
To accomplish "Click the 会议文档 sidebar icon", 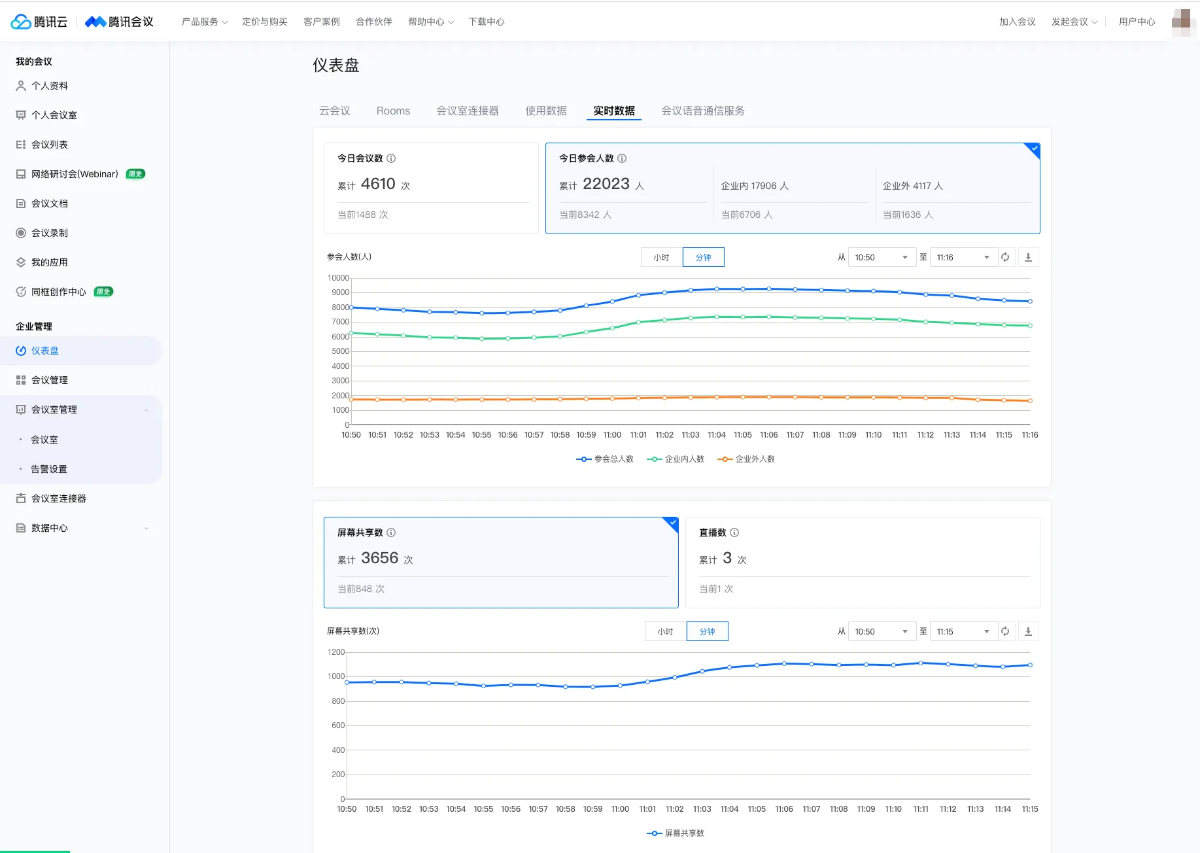I will (x=21, y=203).
